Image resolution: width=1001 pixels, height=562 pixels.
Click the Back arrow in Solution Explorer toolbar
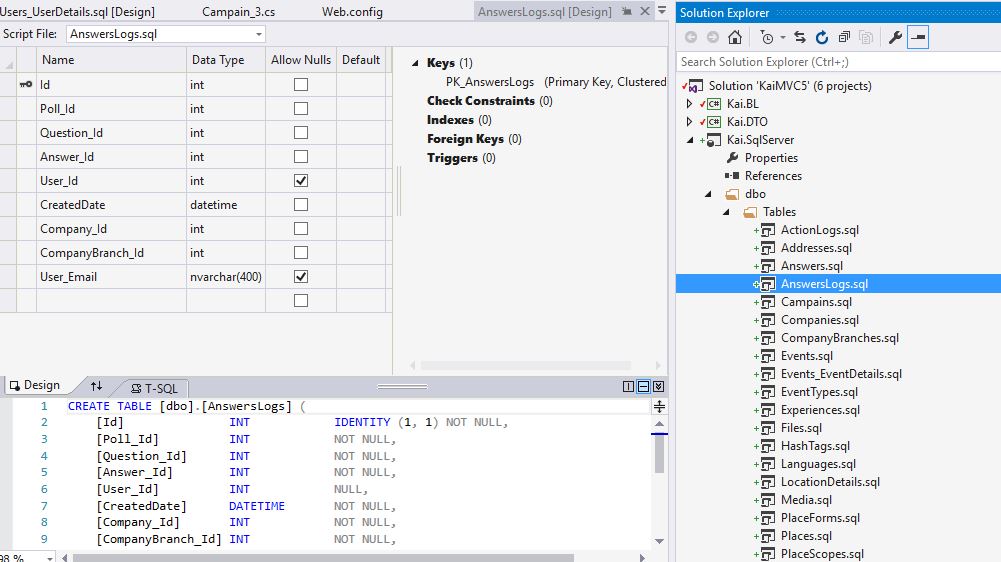pyautogui.click(x=691, y=38)
